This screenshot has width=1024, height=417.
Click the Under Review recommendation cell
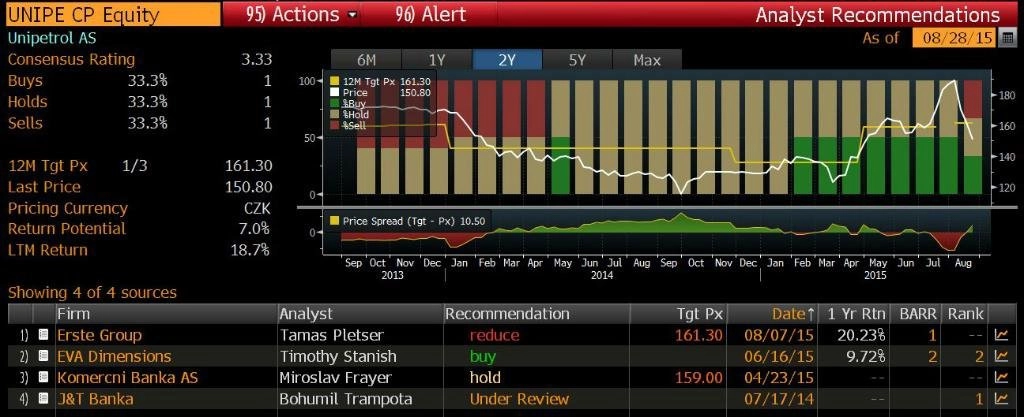[519, 399]
